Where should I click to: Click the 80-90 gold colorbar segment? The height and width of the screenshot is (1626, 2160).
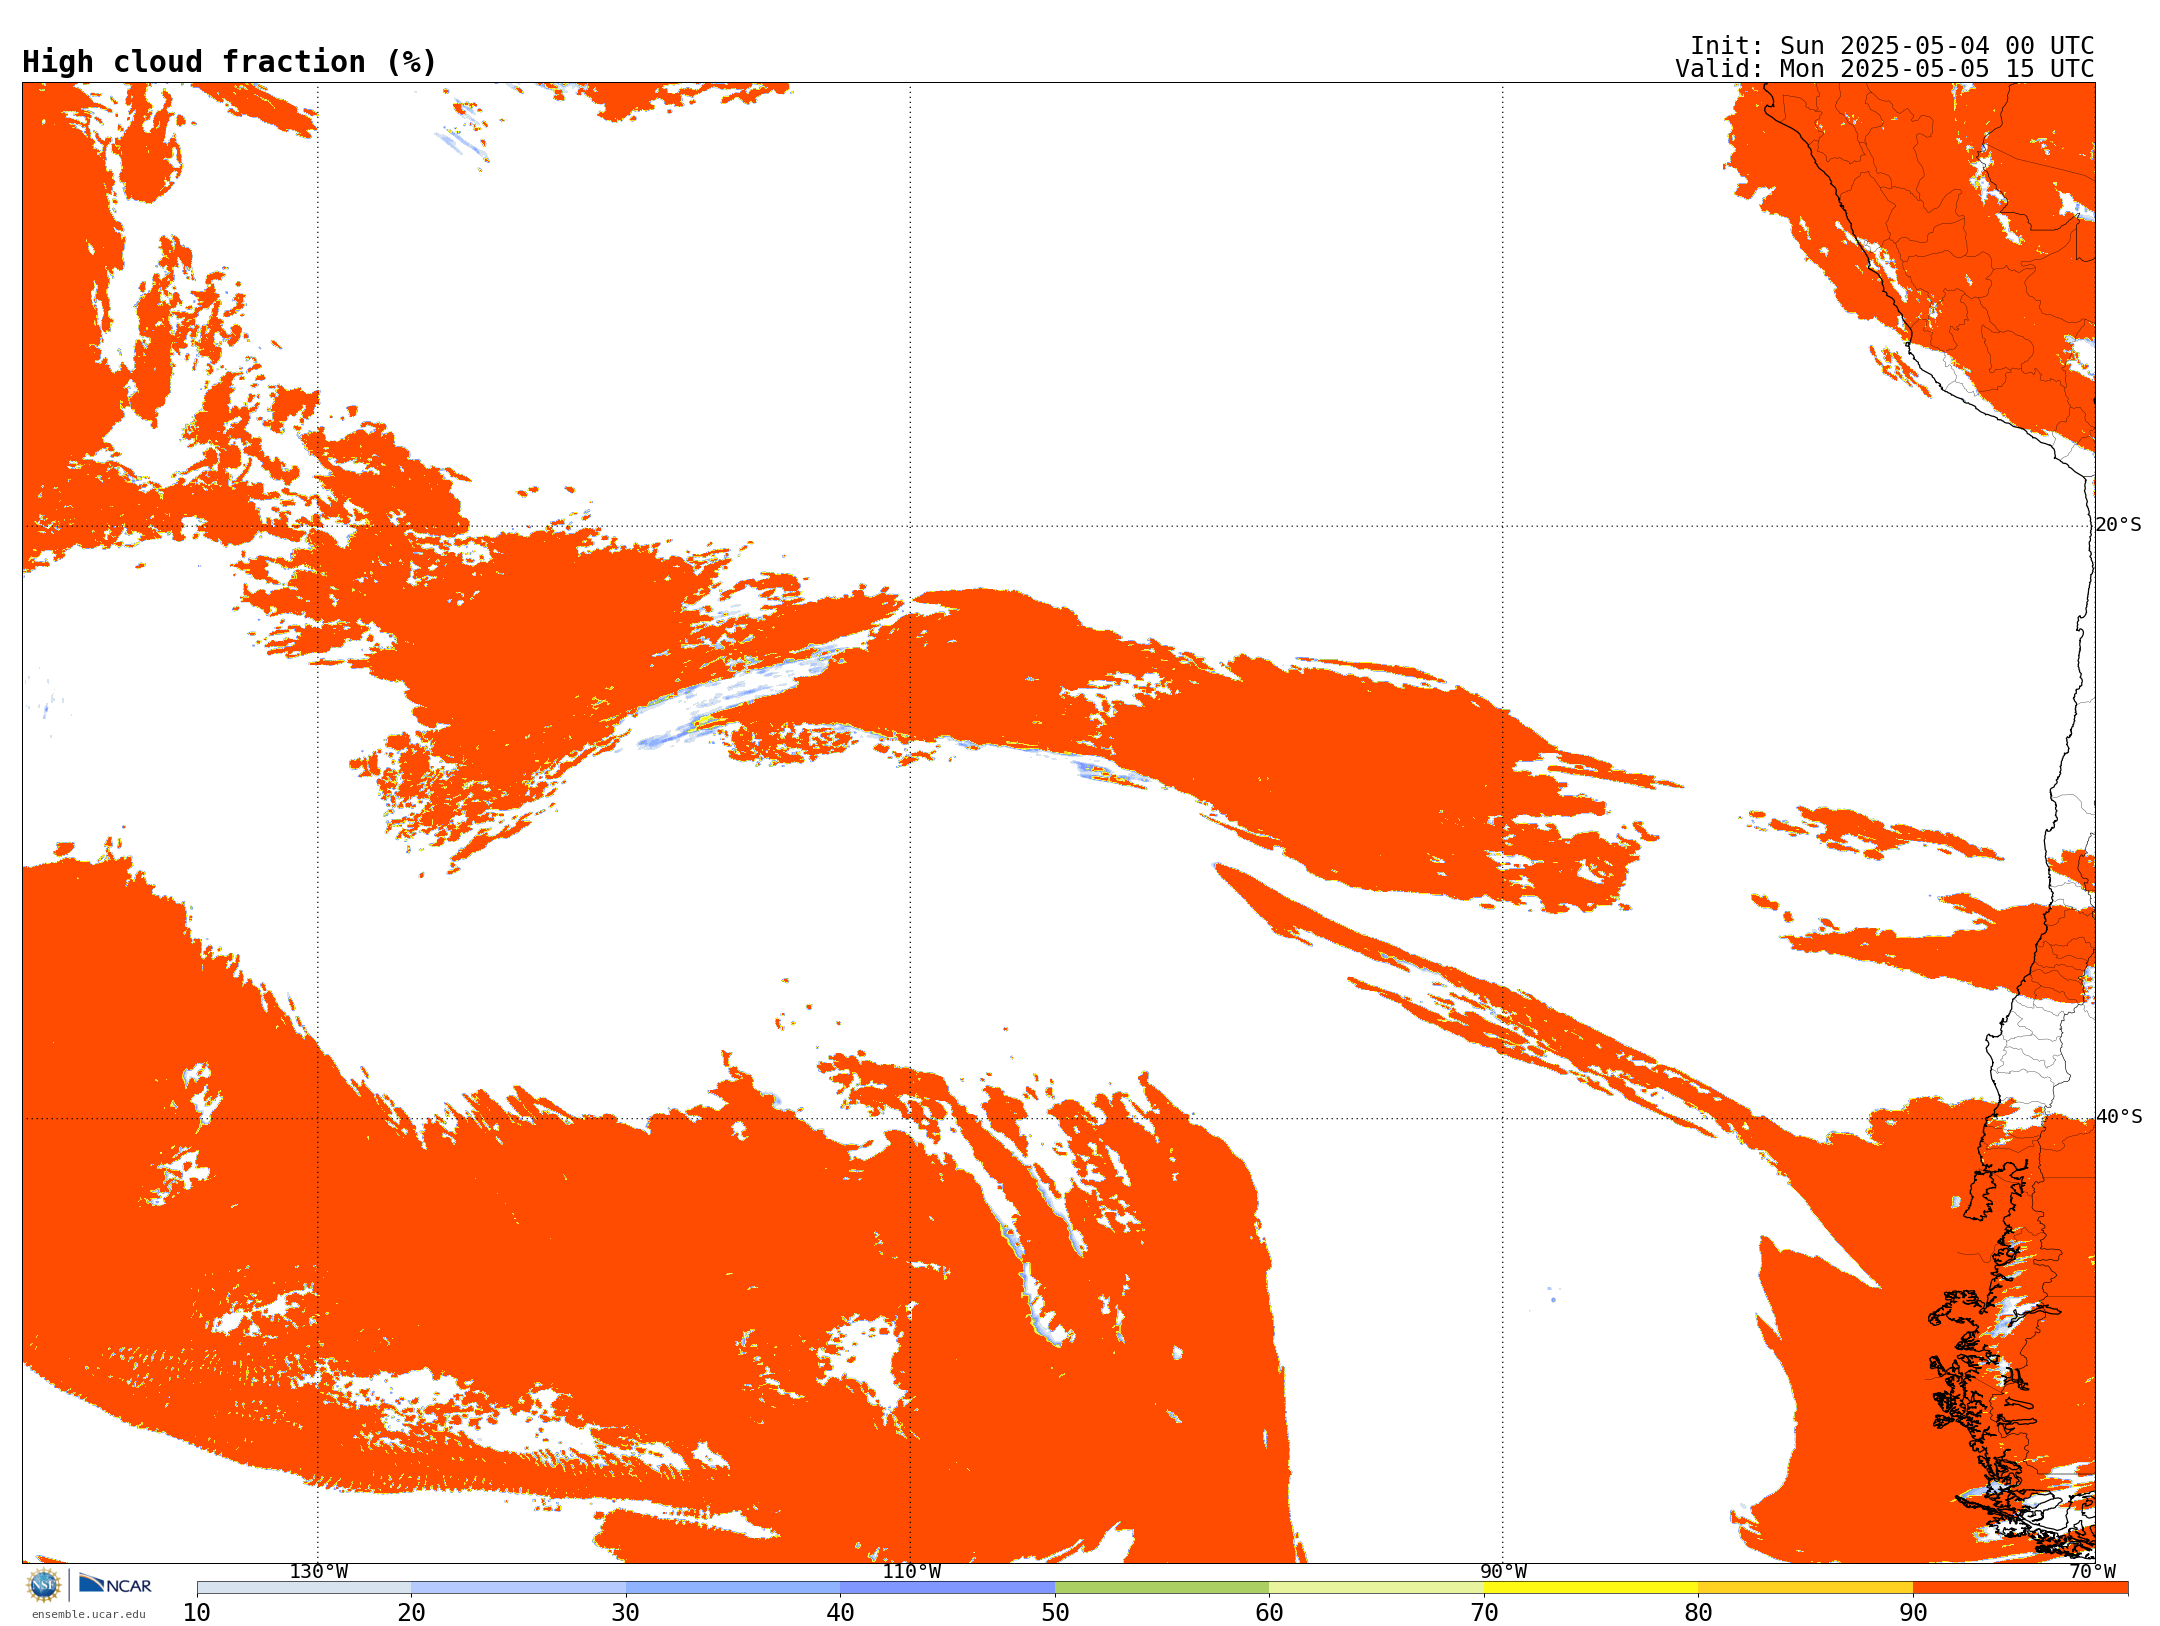pyautogui.click(x=1805, y=1588)
